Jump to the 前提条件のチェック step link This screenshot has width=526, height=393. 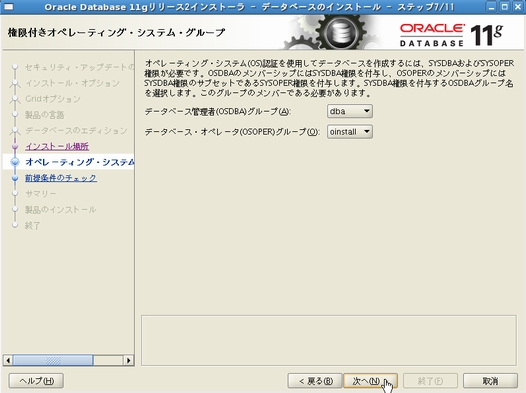point(61,178)
